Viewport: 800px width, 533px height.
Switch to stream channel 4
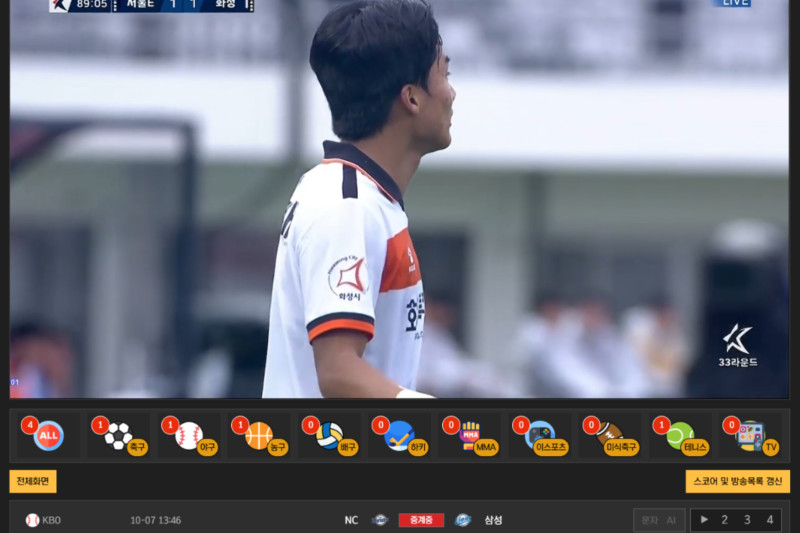[x=769, y=520]
